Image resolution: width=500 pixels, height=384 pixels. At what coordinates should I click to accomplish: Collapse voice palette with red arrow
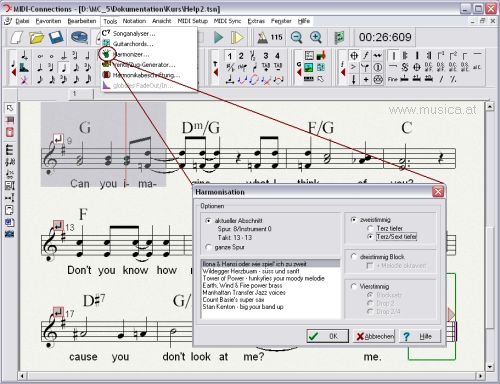click(216, 72)
